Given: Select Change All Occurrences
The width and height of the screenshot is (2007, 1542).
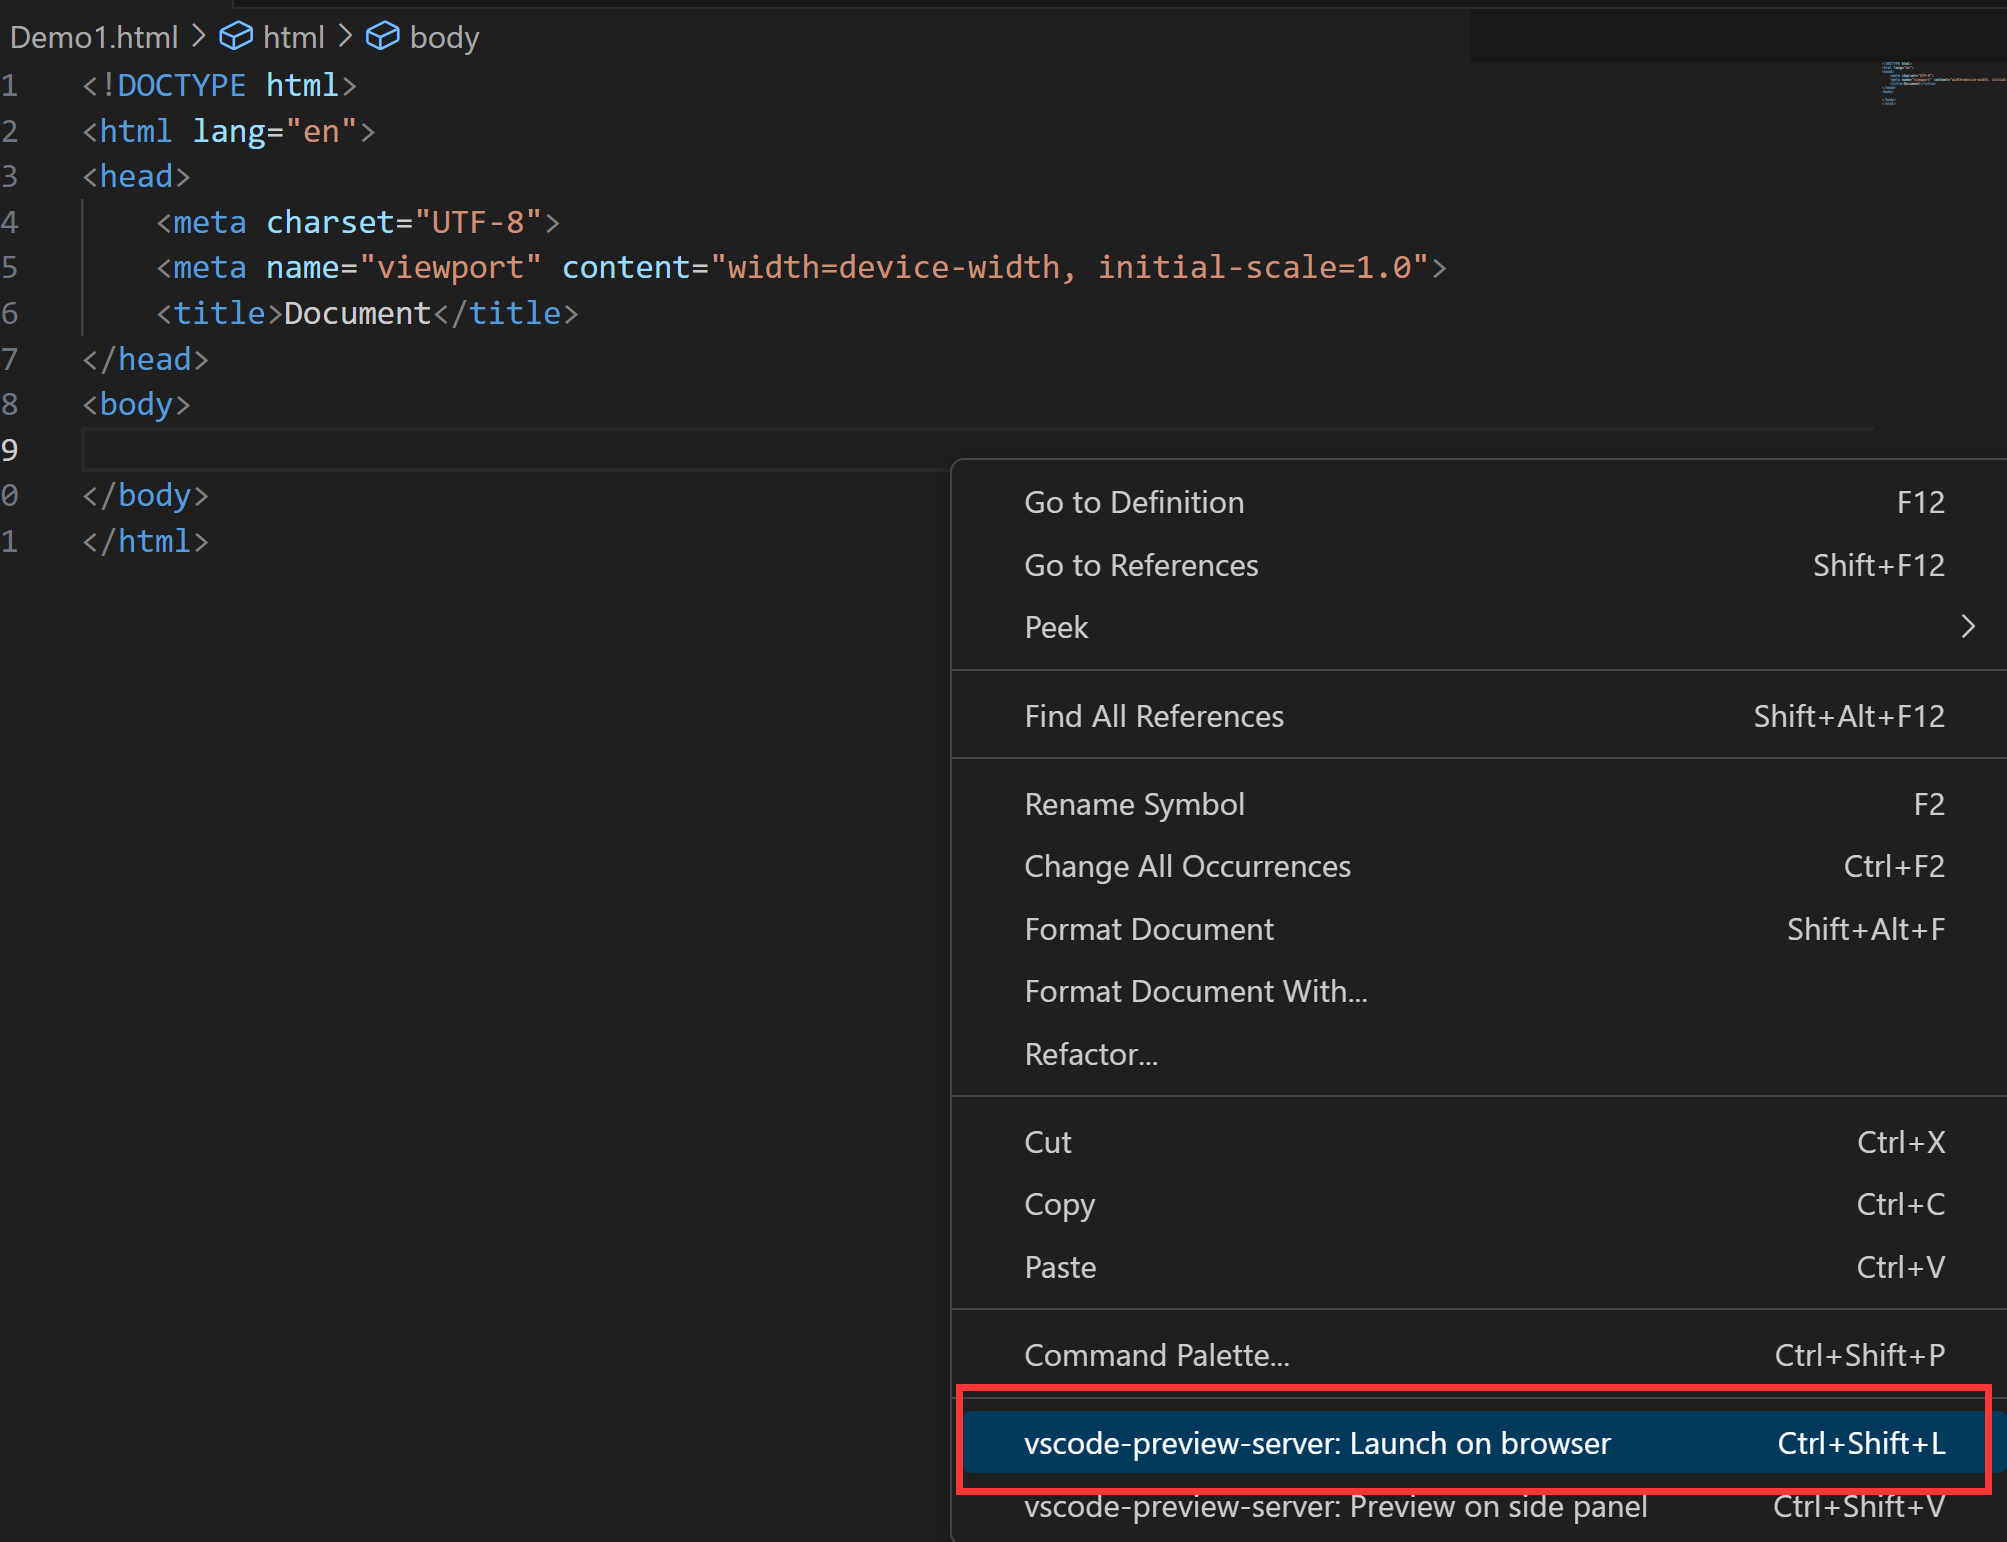Looking at the screenshot, I should click(1187, 866).
